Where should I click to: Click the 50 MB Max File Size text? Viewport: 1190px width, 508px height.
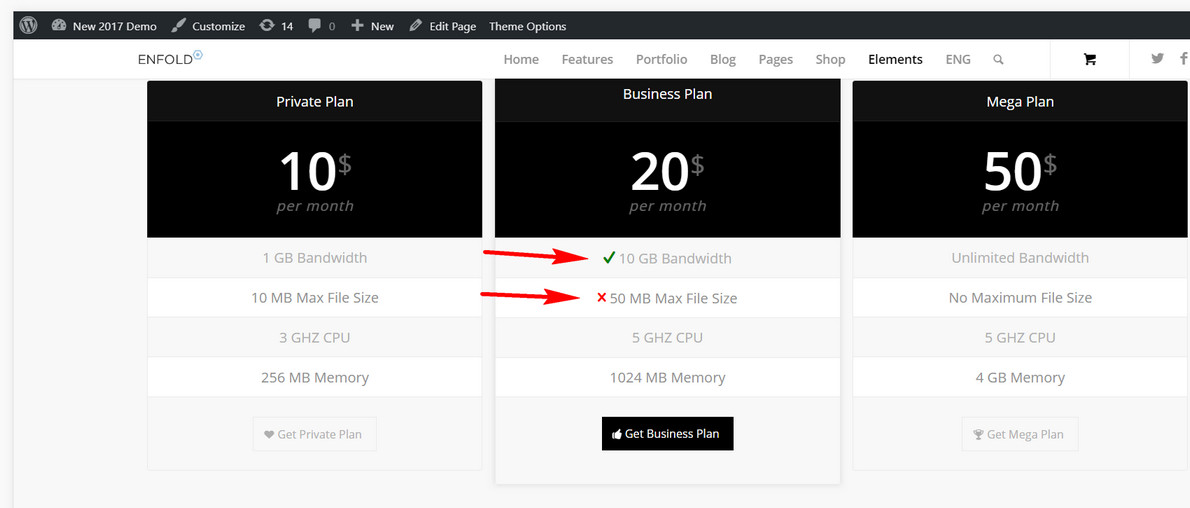(673, 298)
